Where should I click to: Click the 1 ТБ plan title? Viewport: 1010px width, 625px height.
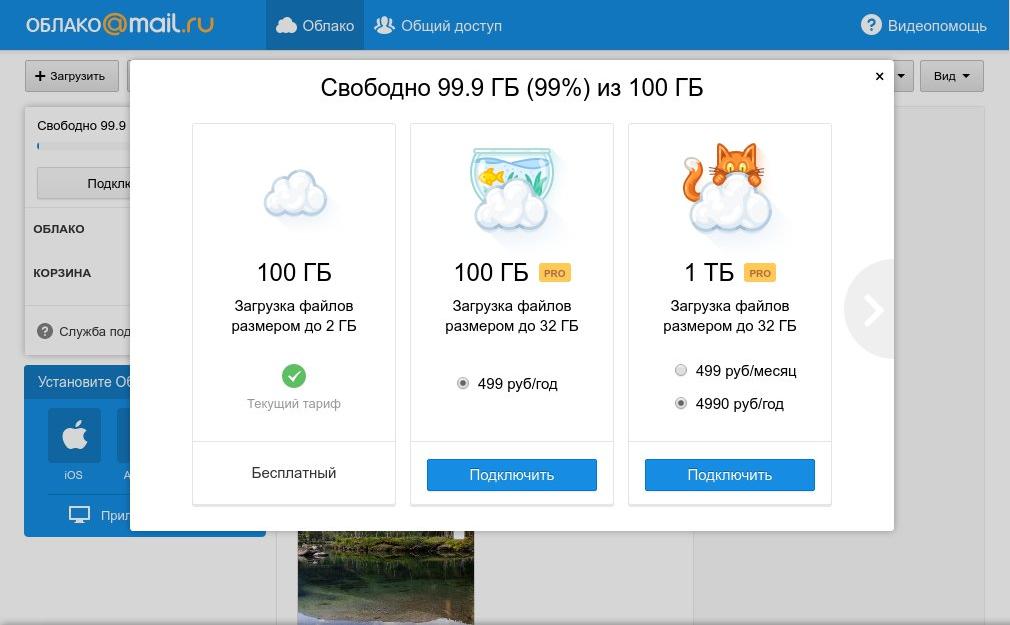tap(709, 273)
